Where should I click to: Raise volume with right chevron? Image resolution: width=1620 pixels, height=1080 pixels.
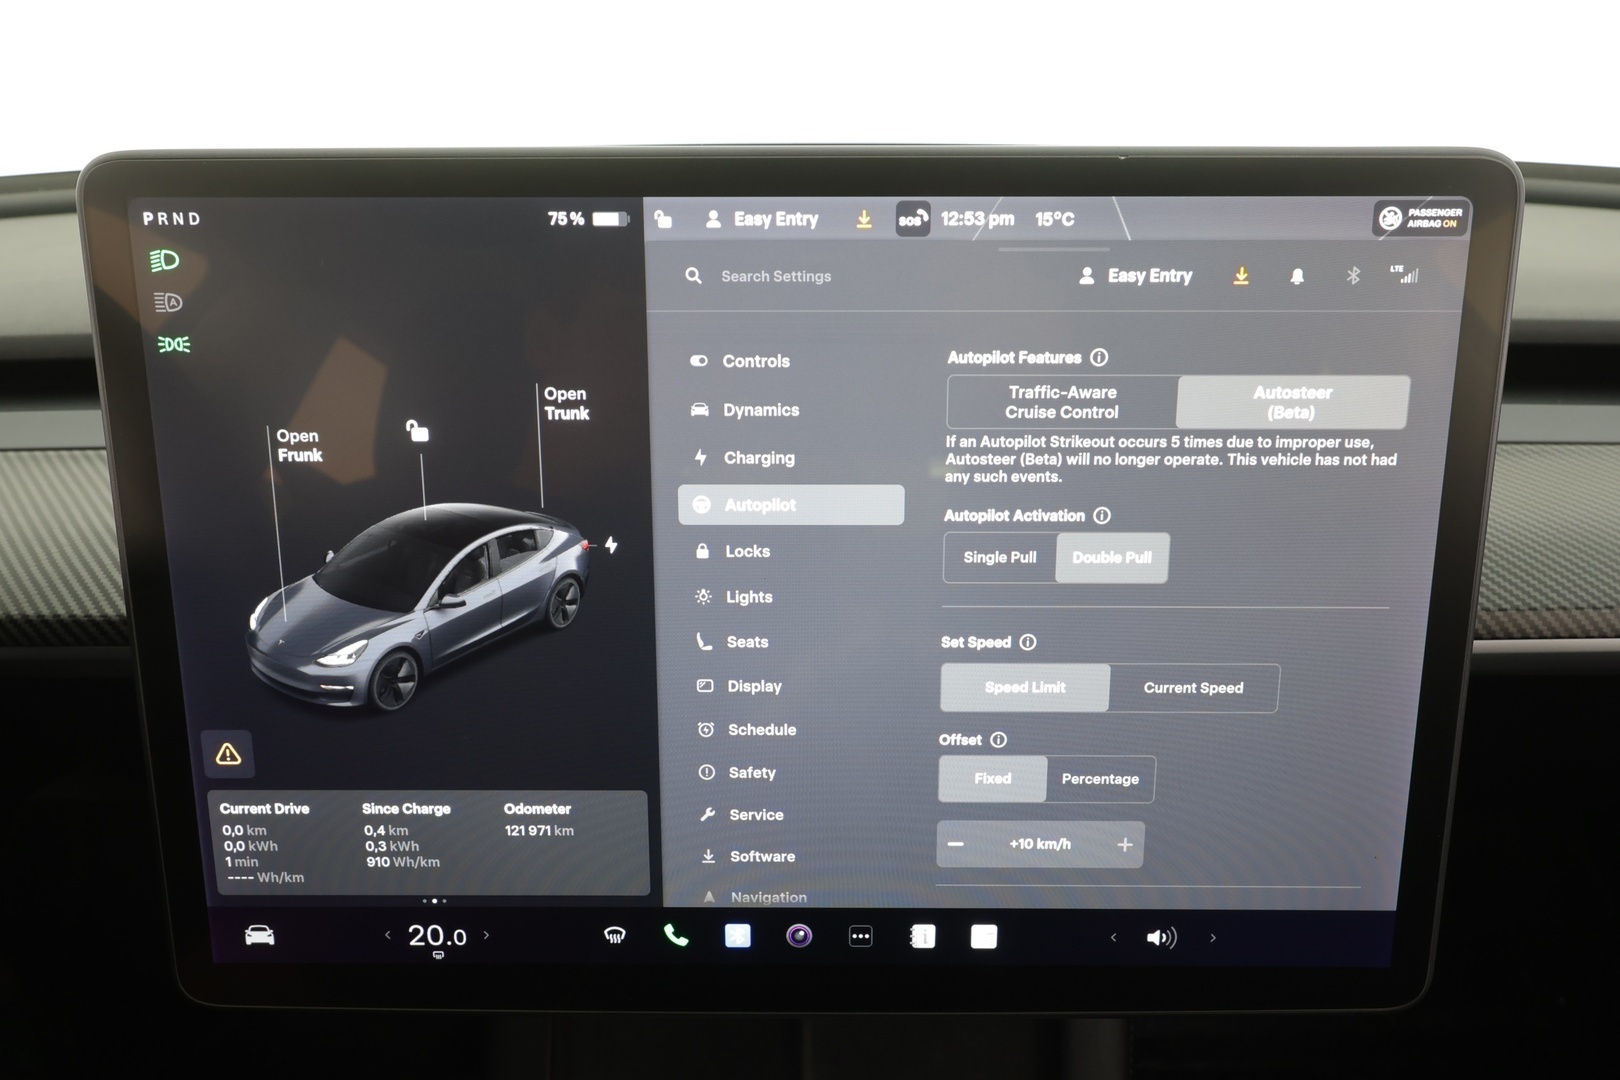coord(1213,938)
